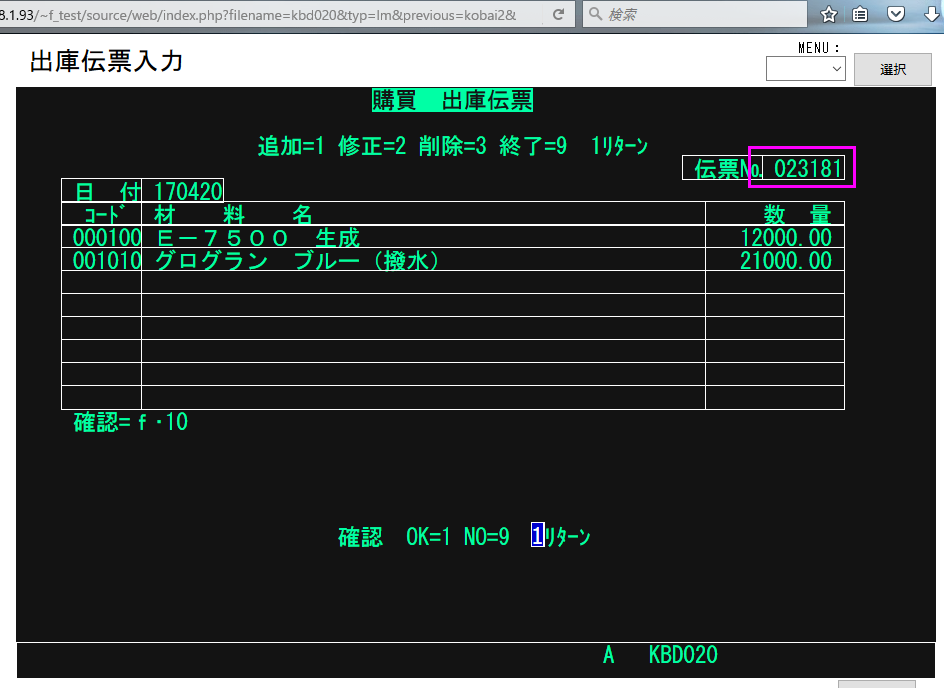Open the bookmarks list icon
944x688 pixels.
(x=860, y=14)
